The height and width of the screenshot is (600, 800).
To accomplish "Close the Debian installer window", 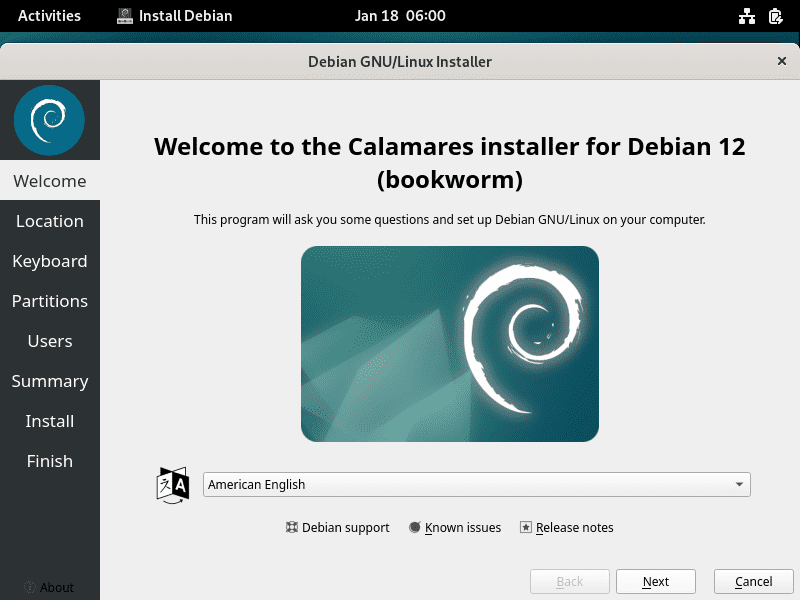I will click(781, 61).
